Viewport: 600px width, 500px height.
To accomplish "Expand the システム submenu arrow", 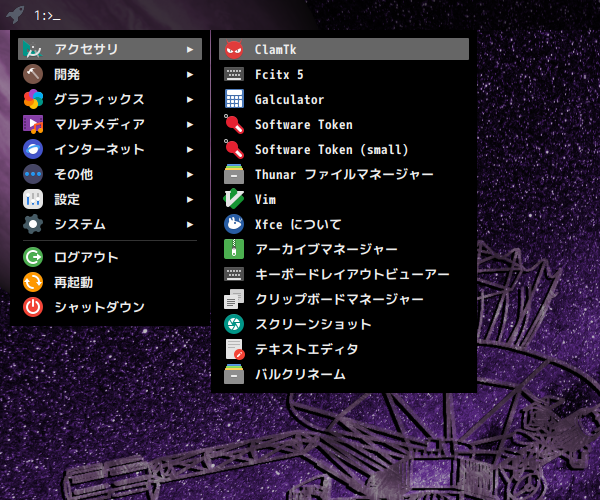I will pos(190,225).
